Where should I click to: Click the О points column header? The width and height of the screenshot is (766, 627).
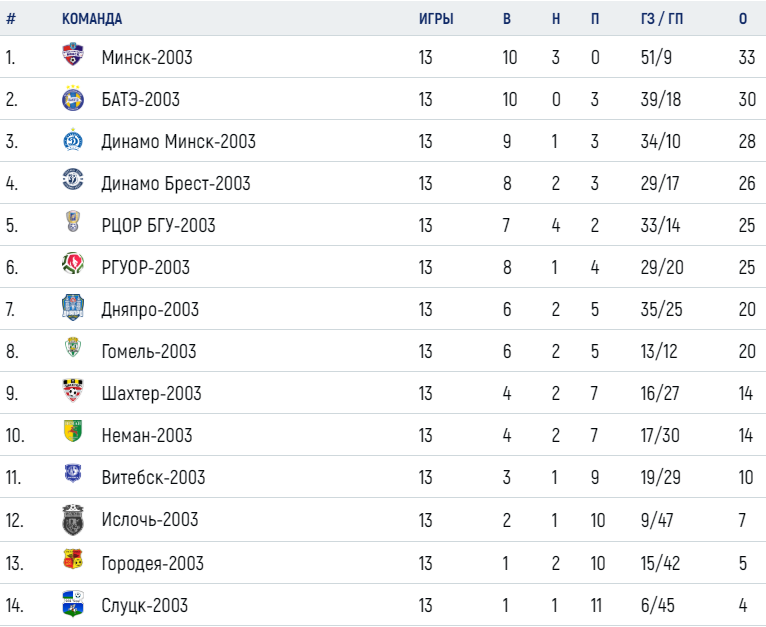click(x=743, y=19)
